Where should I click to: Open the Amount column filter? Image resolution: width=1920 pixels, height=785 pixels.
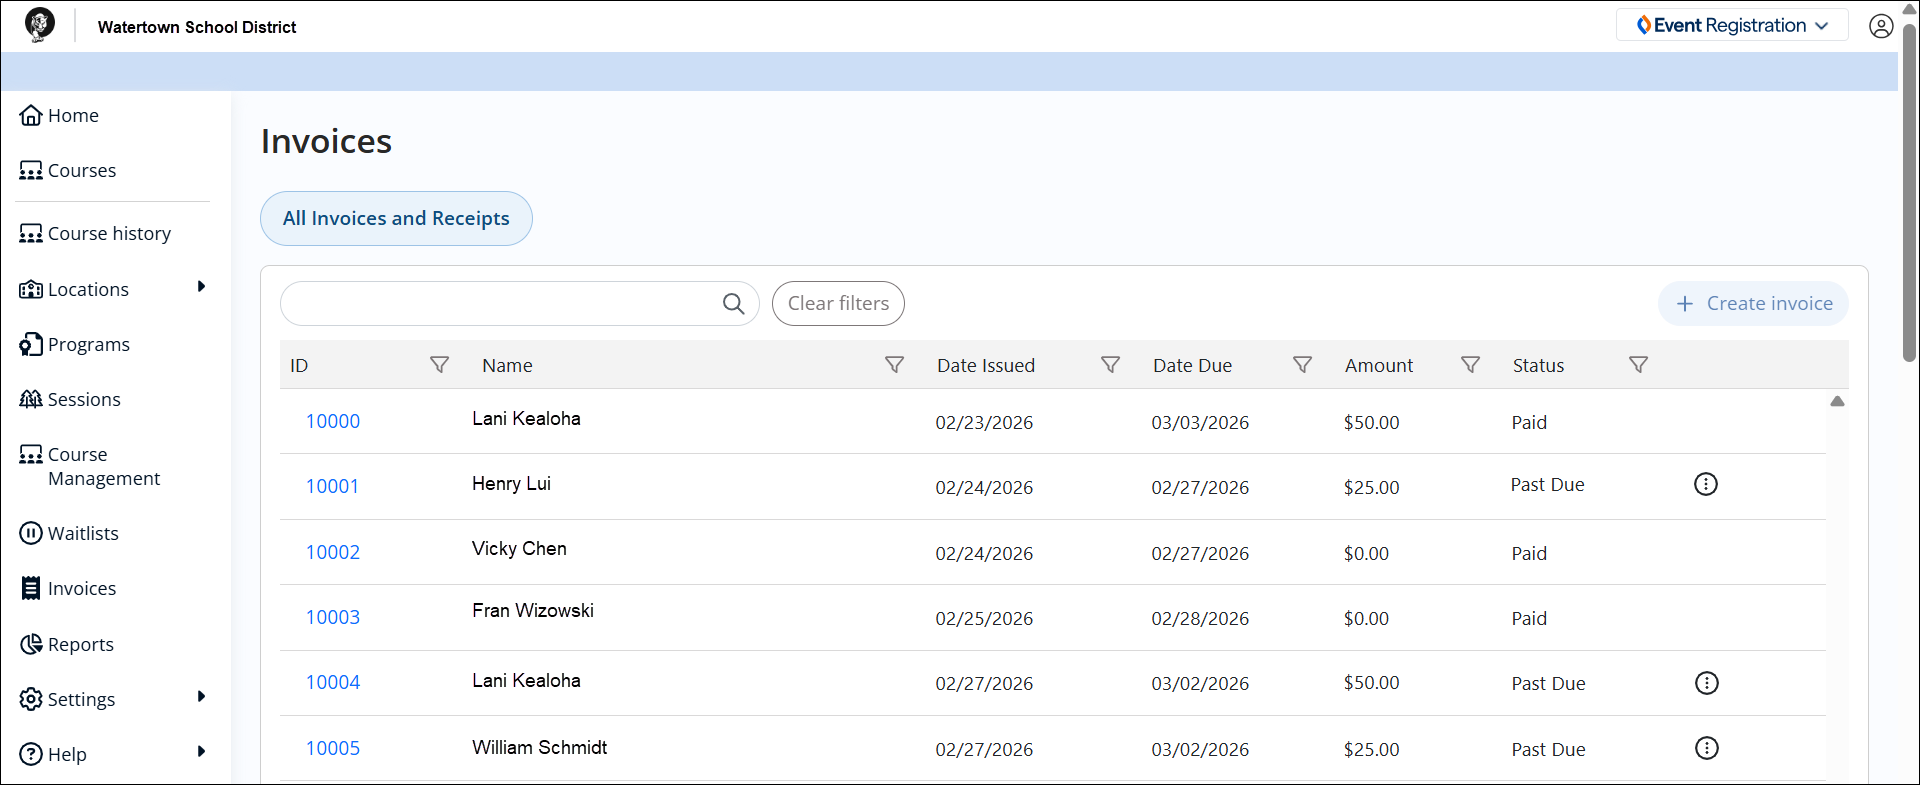(x=1470, y=365)
